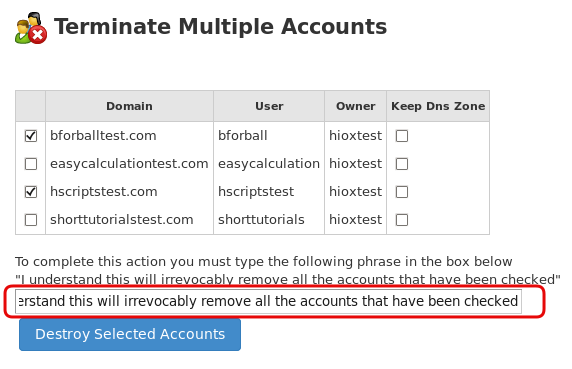Select the shorttutorialstest.com account checkbox
Screen dimensions: 572x369
coord(31,220)
